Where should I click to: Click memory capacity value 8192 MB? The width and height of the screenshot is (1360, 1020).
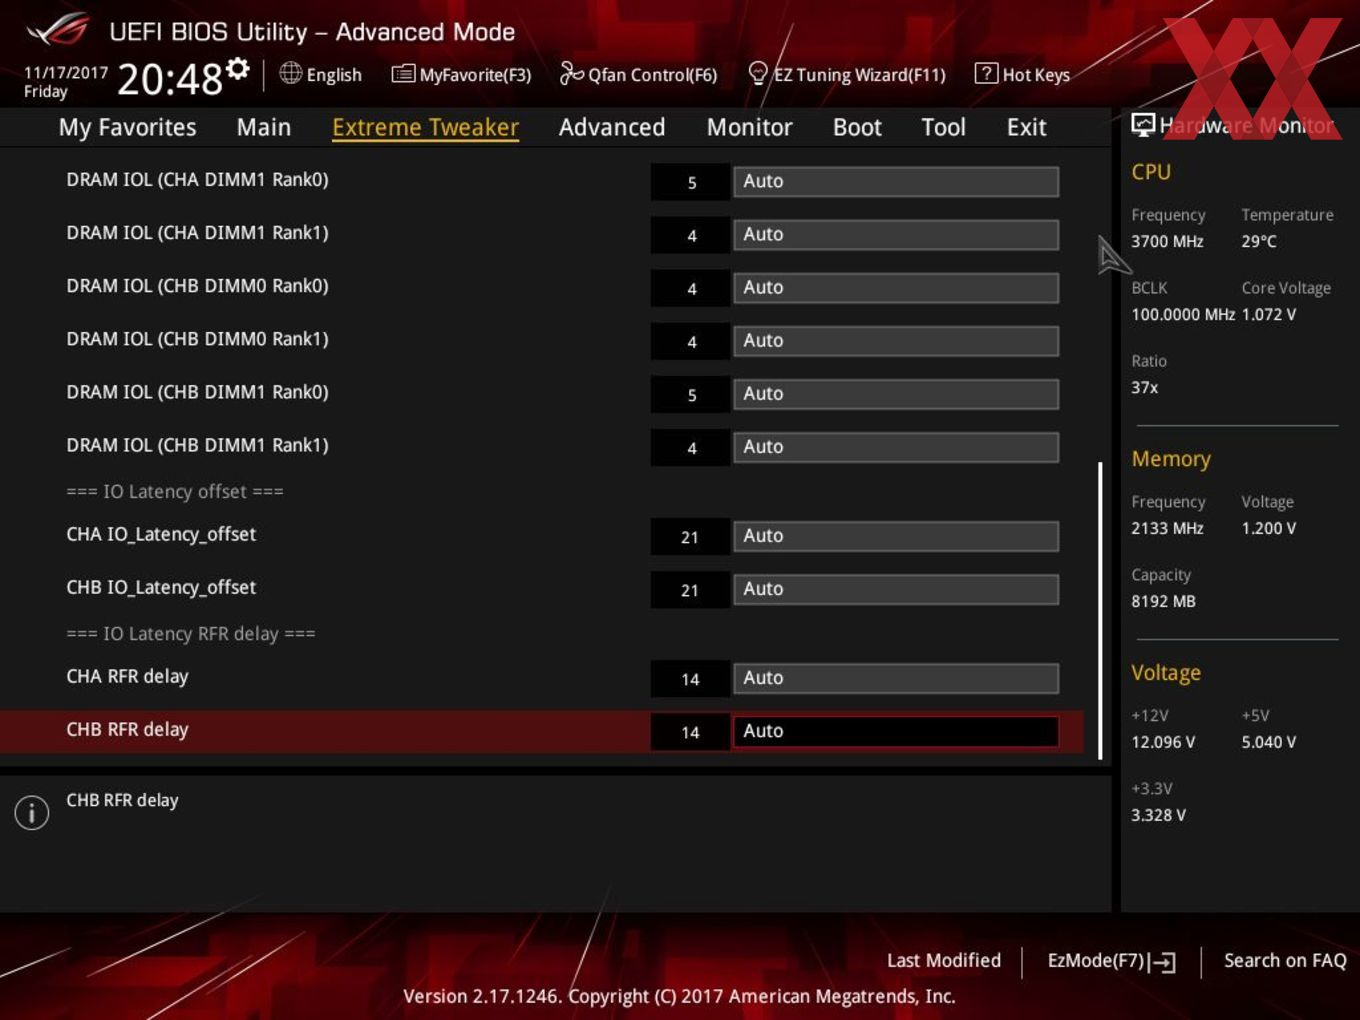click(1163, 601)
